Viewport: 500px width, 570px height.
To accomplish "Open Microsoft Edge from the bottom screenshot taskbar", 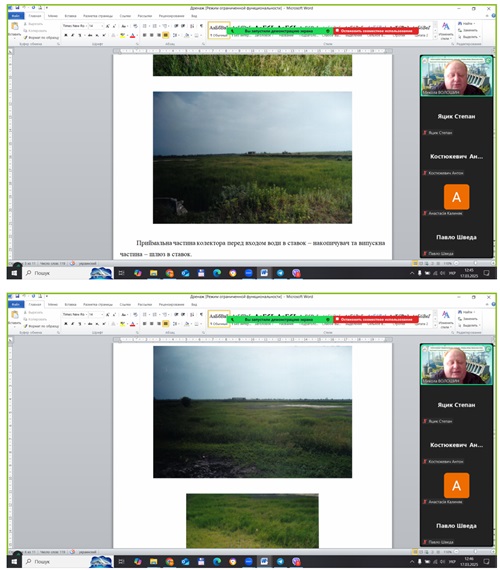I will coord(217,562).
